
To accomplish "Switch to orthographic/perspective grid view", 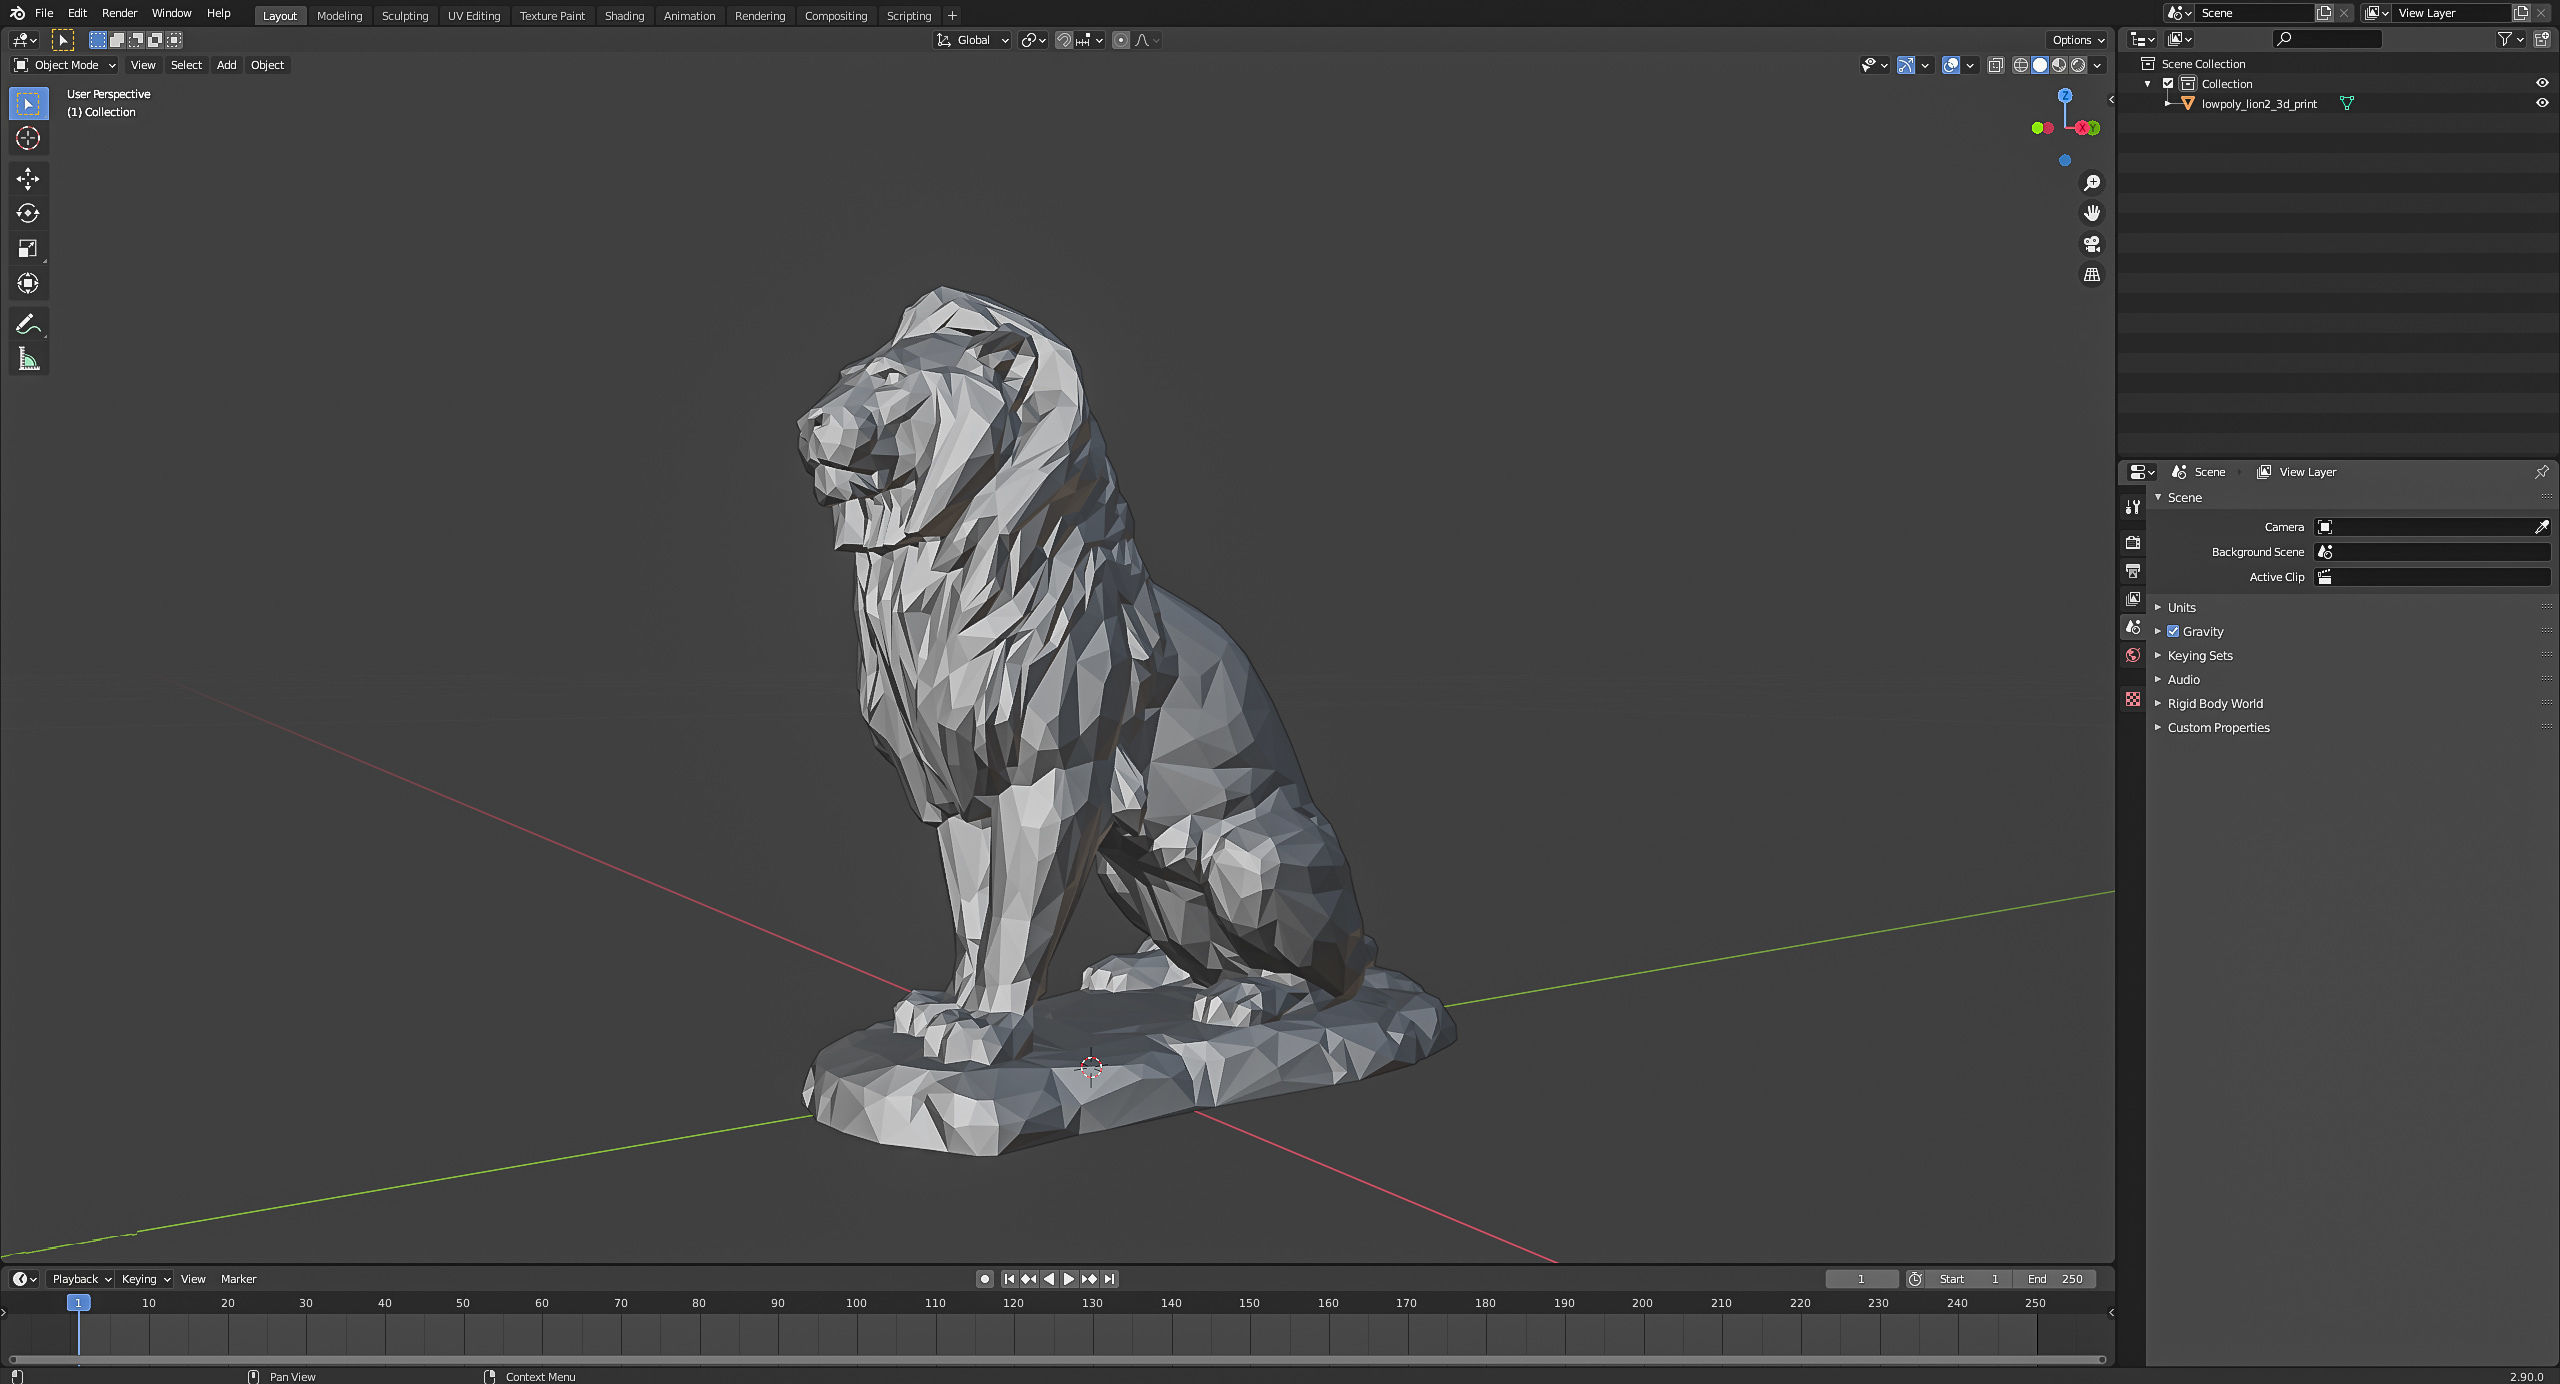I will 2091,275.
